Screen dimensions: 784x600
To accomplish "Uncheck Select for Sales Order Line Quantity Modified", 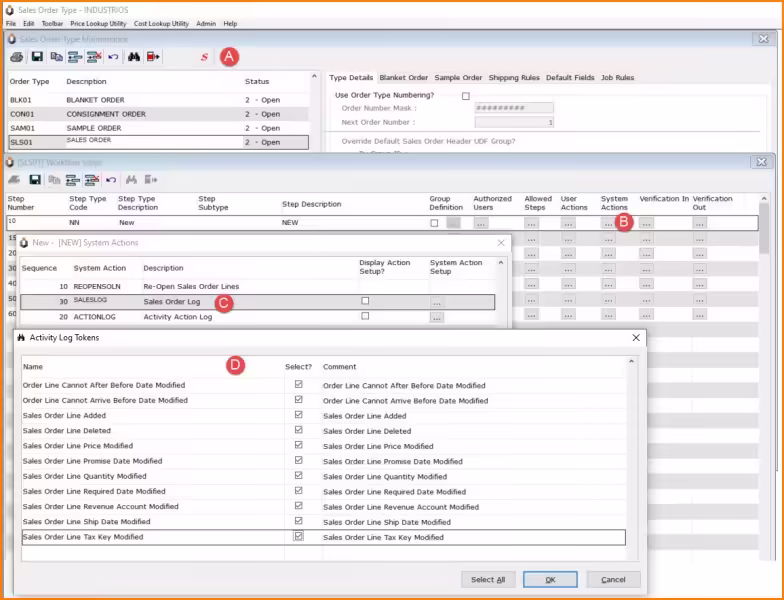I will 298,475.
